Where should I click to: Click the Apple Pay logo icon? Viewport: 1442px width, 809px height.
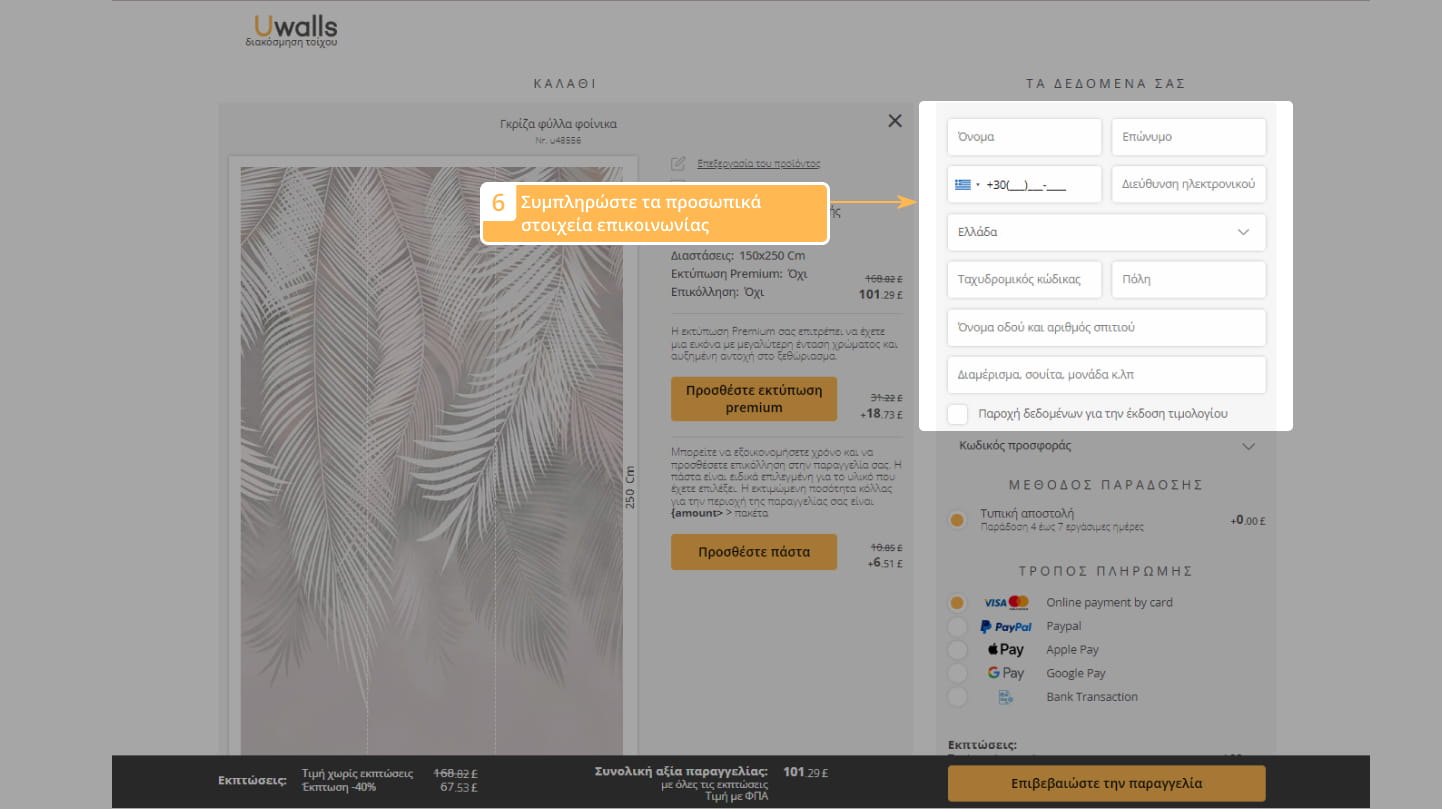pos(1006,650)
